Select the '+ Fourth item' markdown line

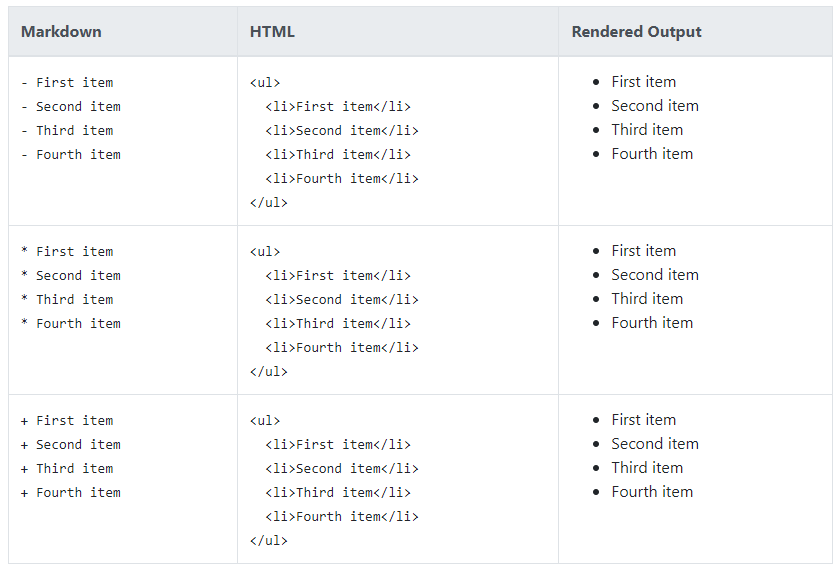[71, 493]
